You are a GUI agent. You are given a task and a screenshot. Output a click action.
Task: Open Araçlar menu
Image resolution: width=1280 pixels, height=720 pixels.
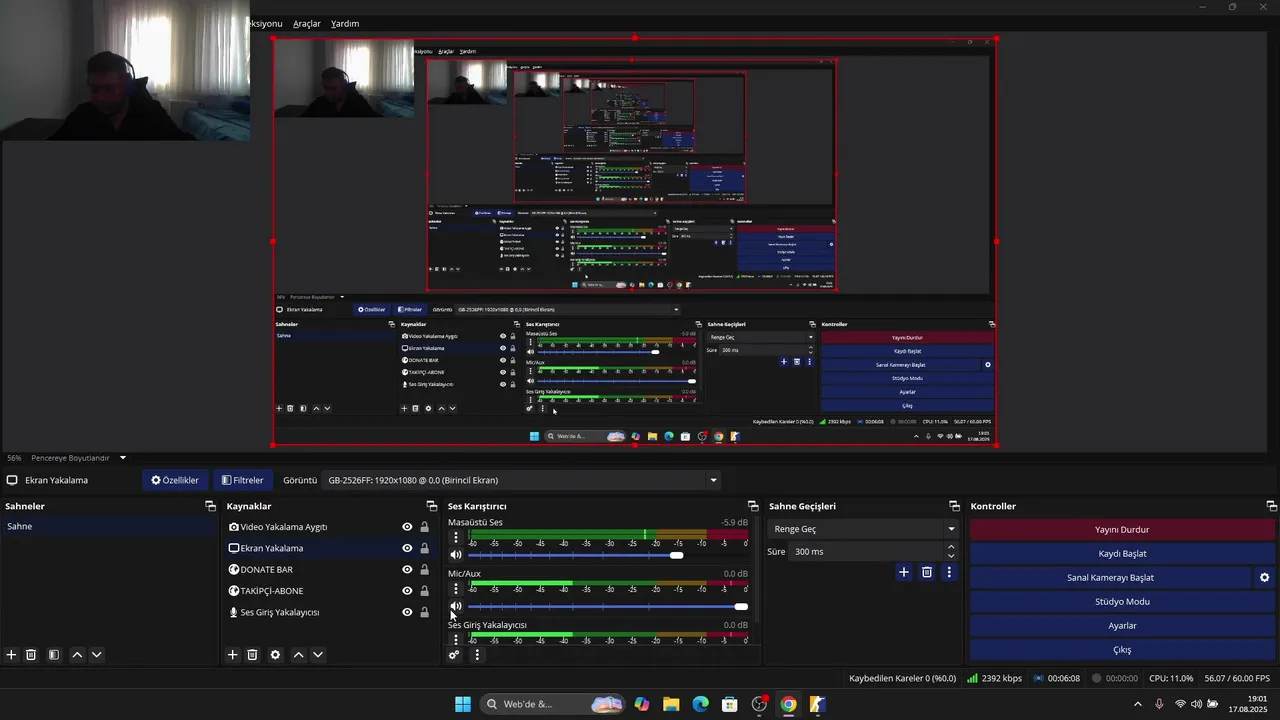pos(307,23)
